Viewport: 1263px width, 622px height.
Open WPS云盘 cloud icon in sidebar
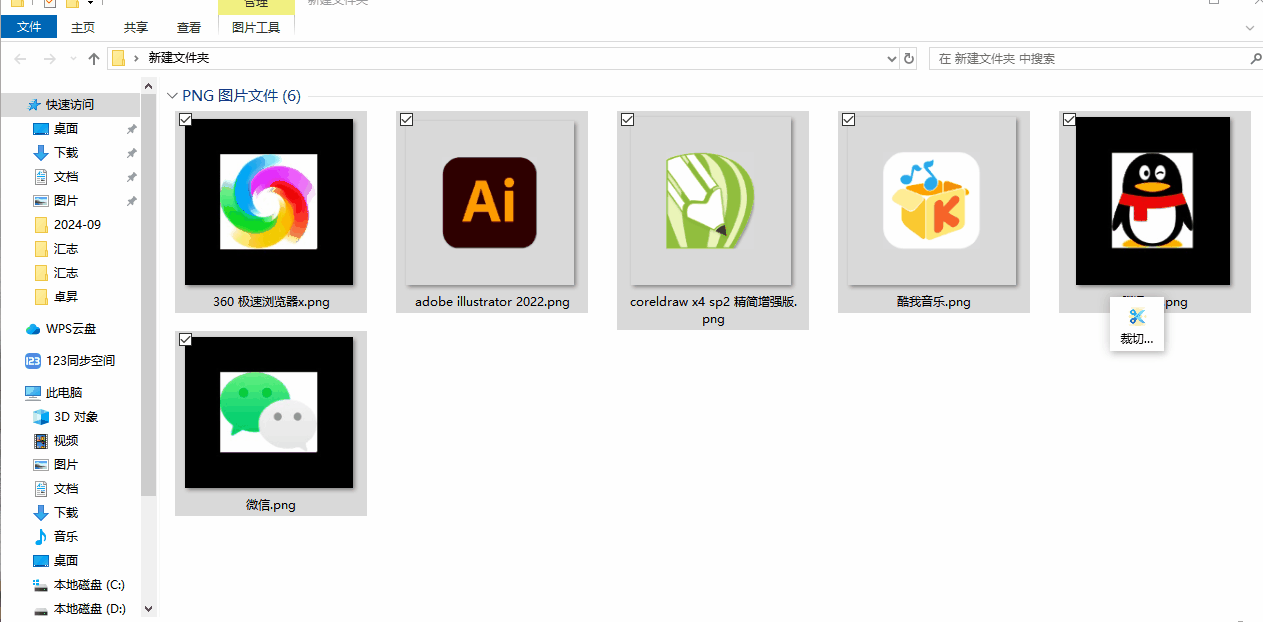[33, 329]
